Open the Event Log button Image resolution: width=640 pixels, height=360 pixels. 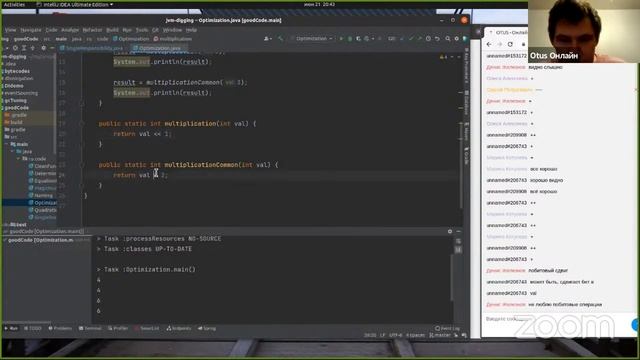pos(447,329)
